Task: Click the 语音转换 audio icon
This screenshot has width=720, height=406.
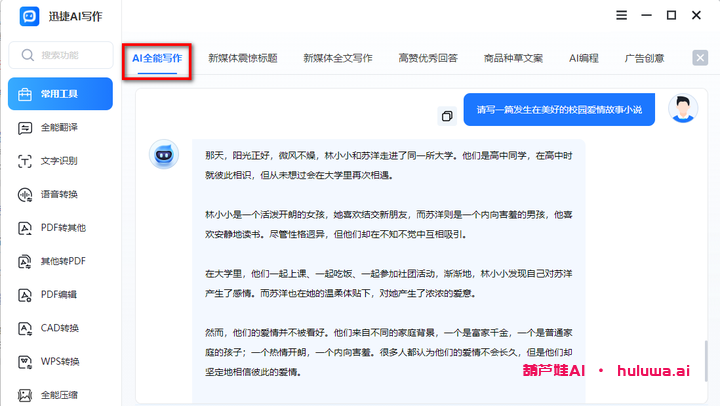Action: (x=25, y=195)
